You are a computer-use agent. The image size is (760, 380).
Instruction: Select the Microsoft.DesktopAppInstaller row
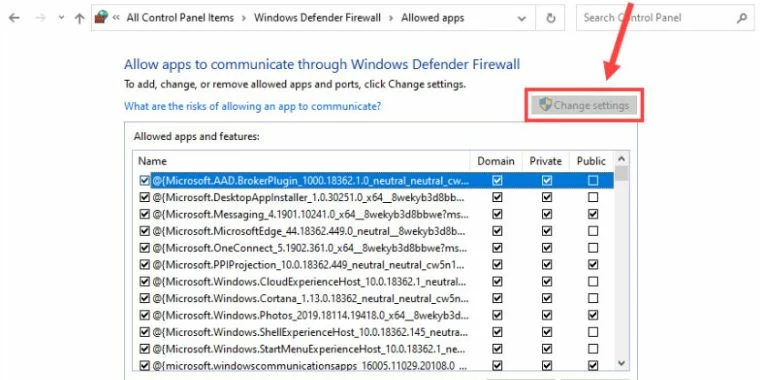point(374,198)
